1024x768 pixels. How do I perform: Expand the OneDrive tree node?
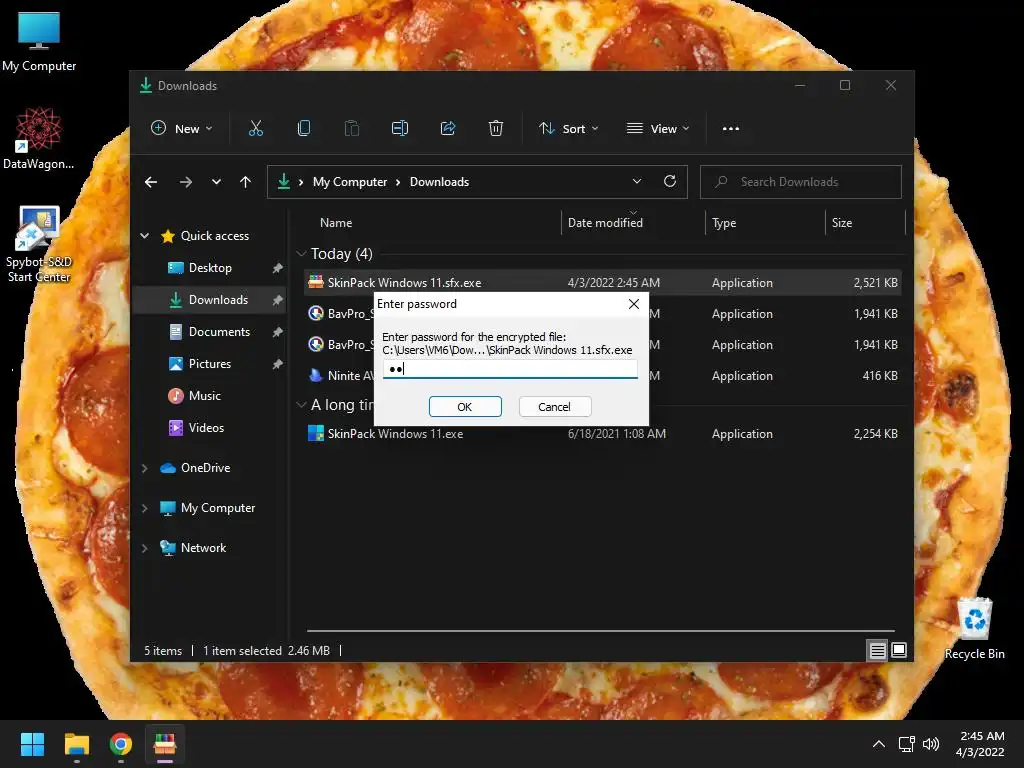pos(145,468)
